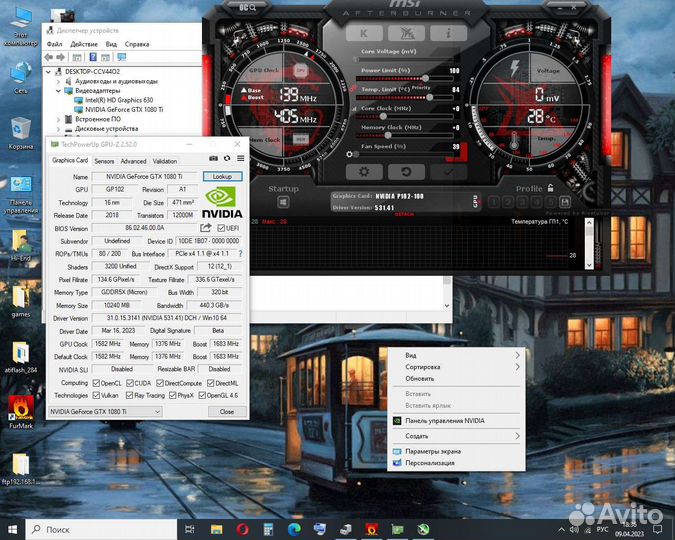Screen dimensions: 675x540
Task: Open the Панель управления desktop icon
Action: [x=21, y=196]
